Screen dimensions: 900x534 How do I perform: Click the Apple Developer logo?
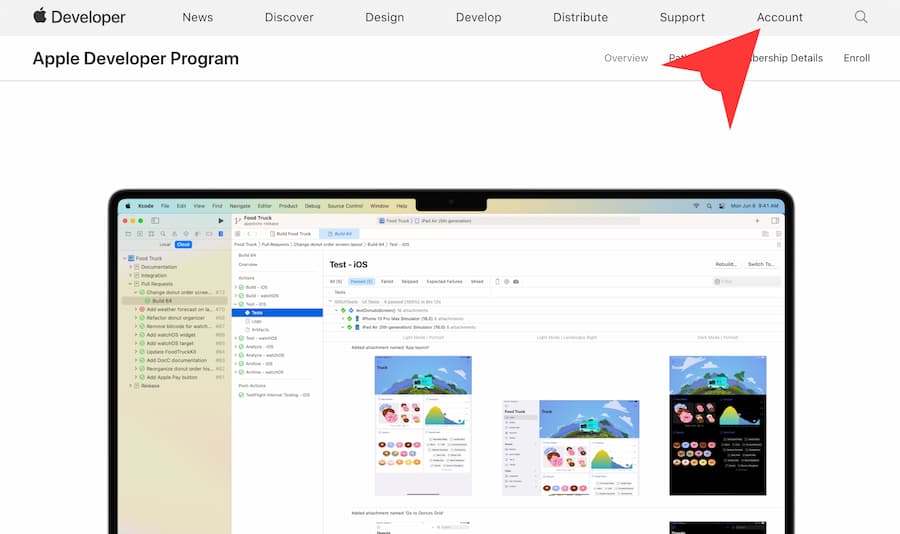point(79,17)
